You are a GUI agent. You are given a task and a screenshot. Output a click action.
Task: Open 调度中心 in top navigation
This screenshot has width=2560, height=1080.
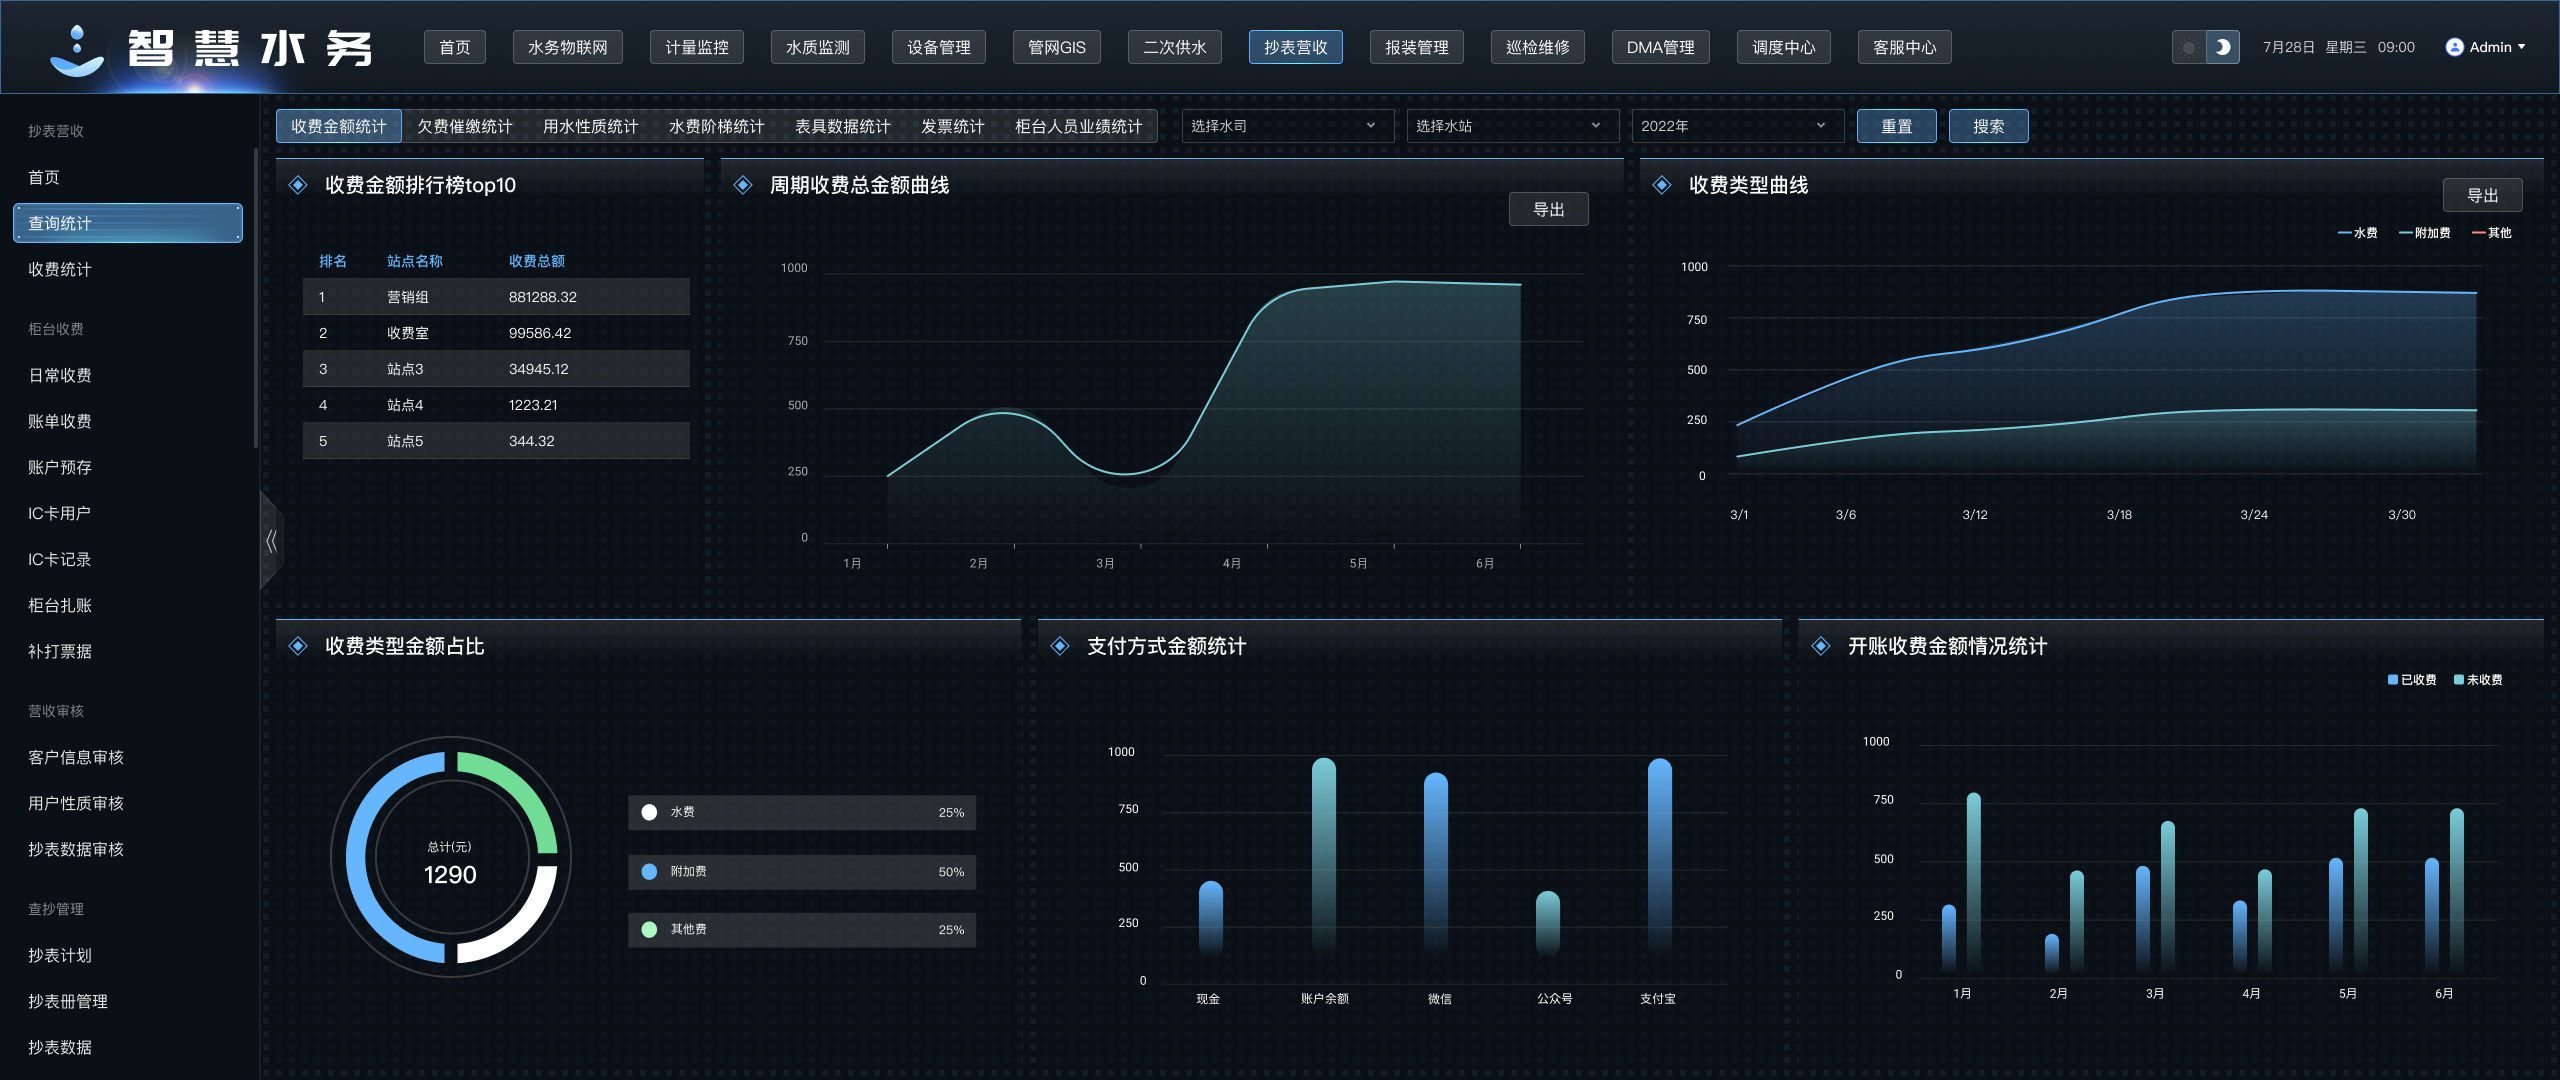(x=1783, y=47)
